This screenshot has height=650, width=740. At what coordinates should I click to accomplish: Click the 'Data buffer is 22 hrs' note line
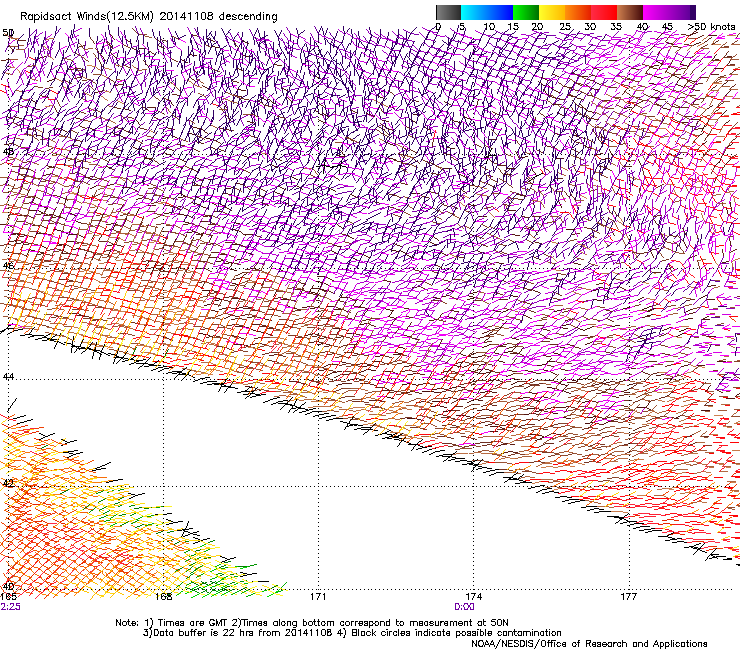(352, 633)
